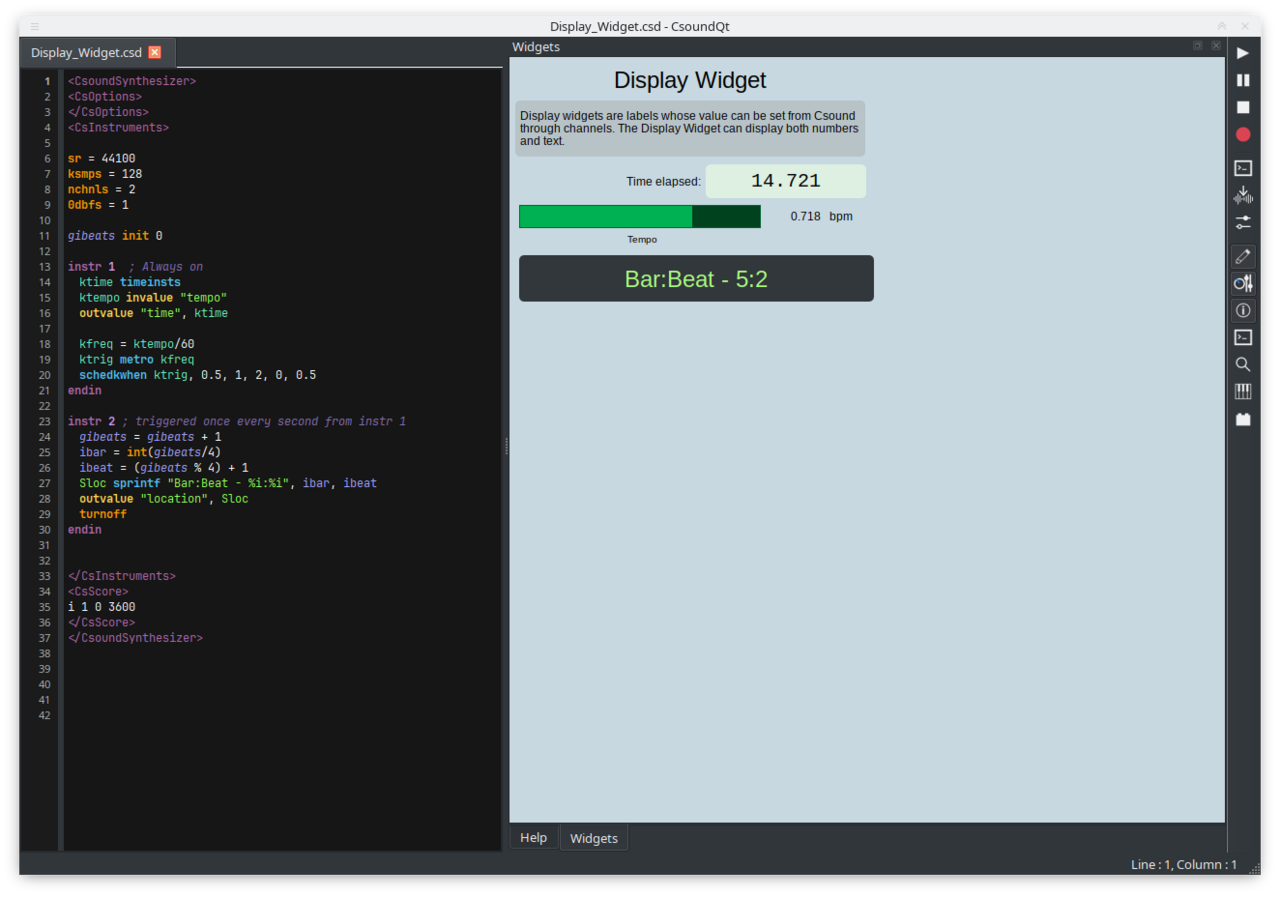Select the Display_Widget.csd editor tab
1280x898 pixels.
(x=97, y=52)
